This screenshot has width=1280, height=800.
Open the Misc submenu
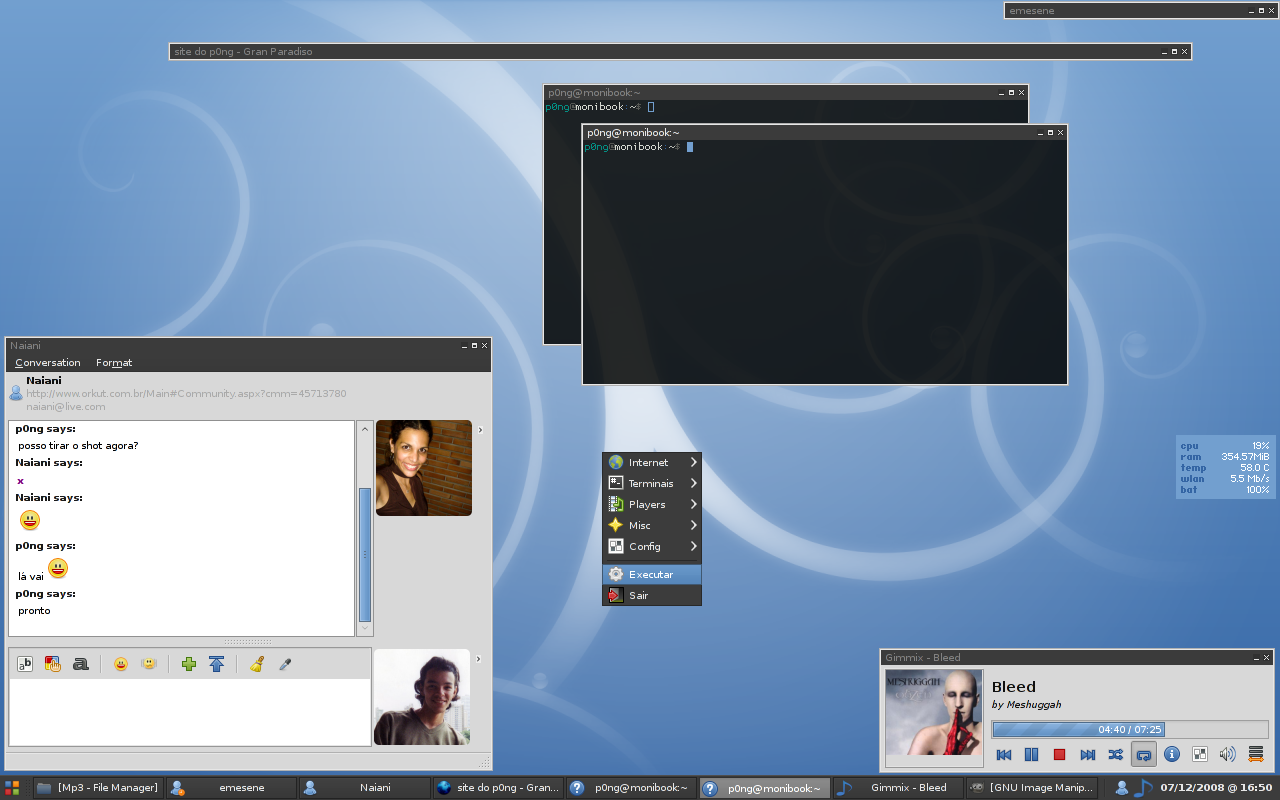click(x=652, y=525)
